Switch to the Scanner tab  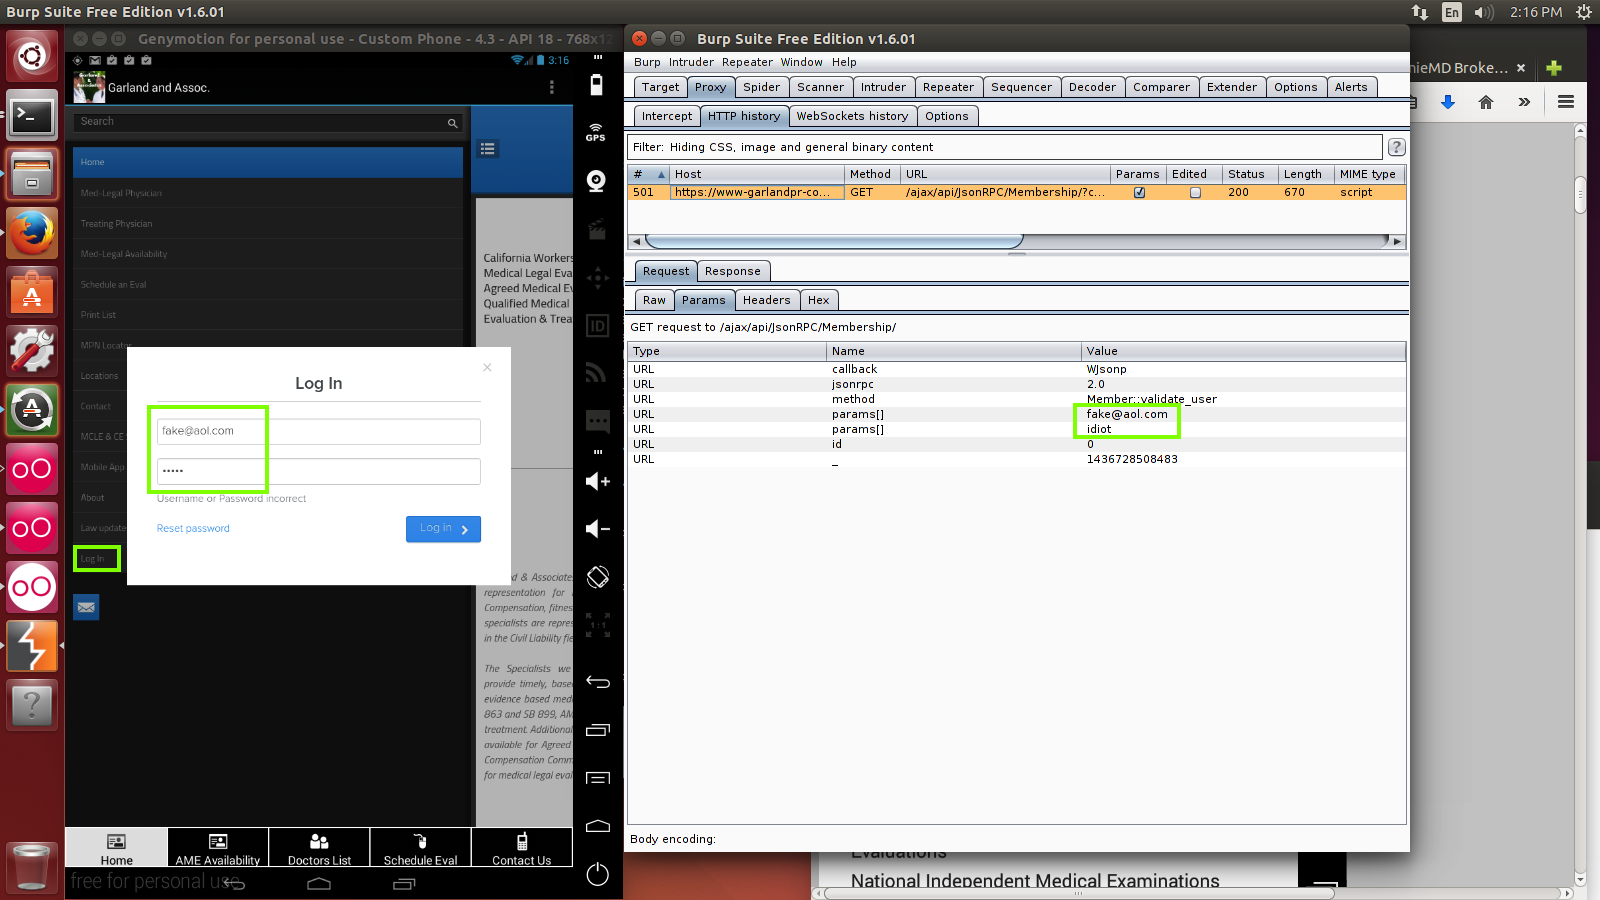click(821, 87)
